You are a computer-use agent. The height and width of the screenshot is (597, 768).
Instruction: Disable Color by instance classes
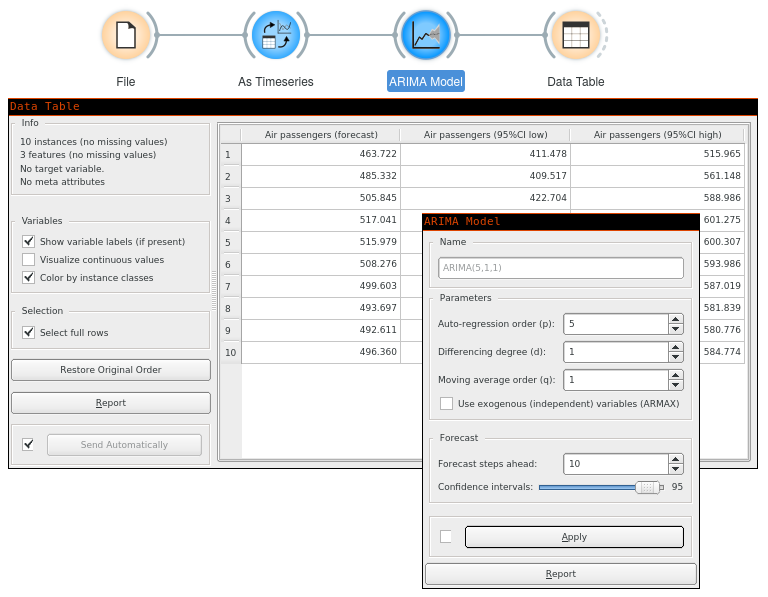click(28, 278)
